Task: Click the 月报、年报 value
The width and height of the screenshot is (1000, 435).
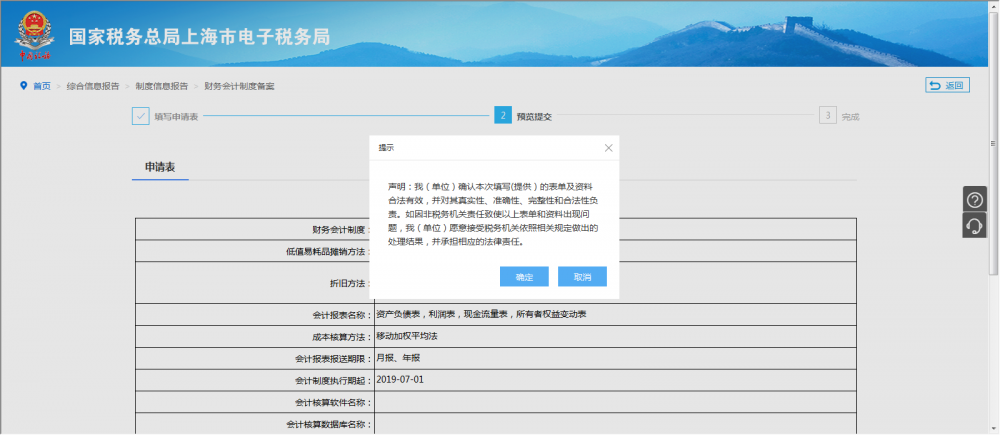Action: (x=398, y=358)
